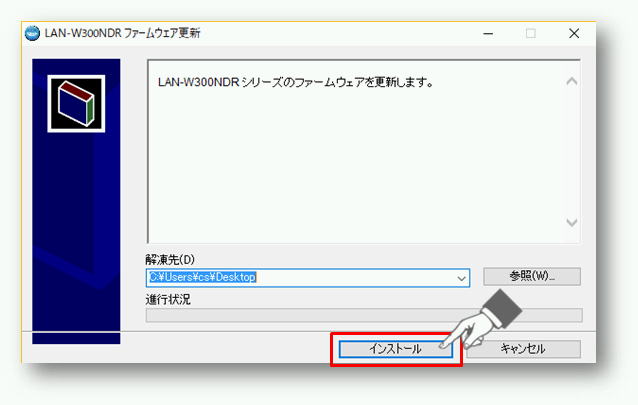Image resolution: width=638 pixels, height=405 pixels.
Task: Click the window title LAN-W300NDR ファームウェア更新
Action: pyautogui.click(x=122, y=33)
